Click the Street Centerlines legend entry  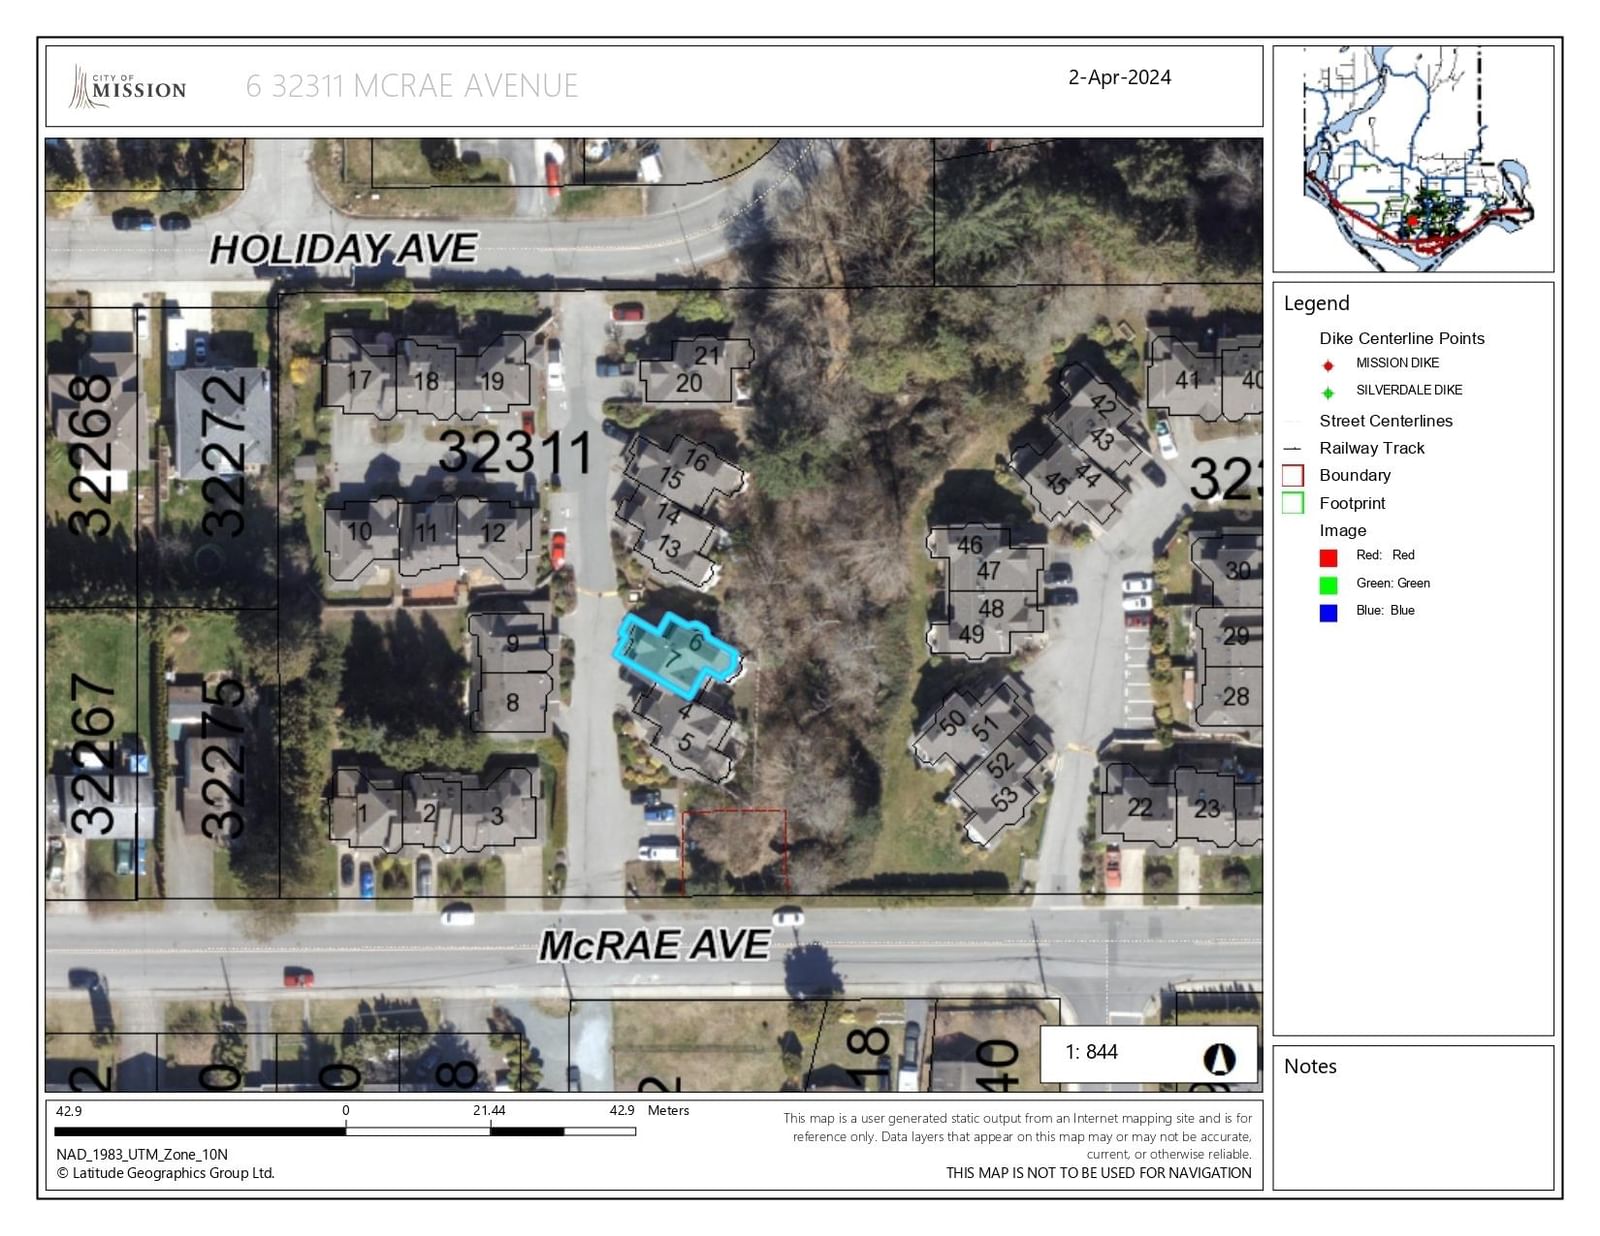tap(1385, 421)
